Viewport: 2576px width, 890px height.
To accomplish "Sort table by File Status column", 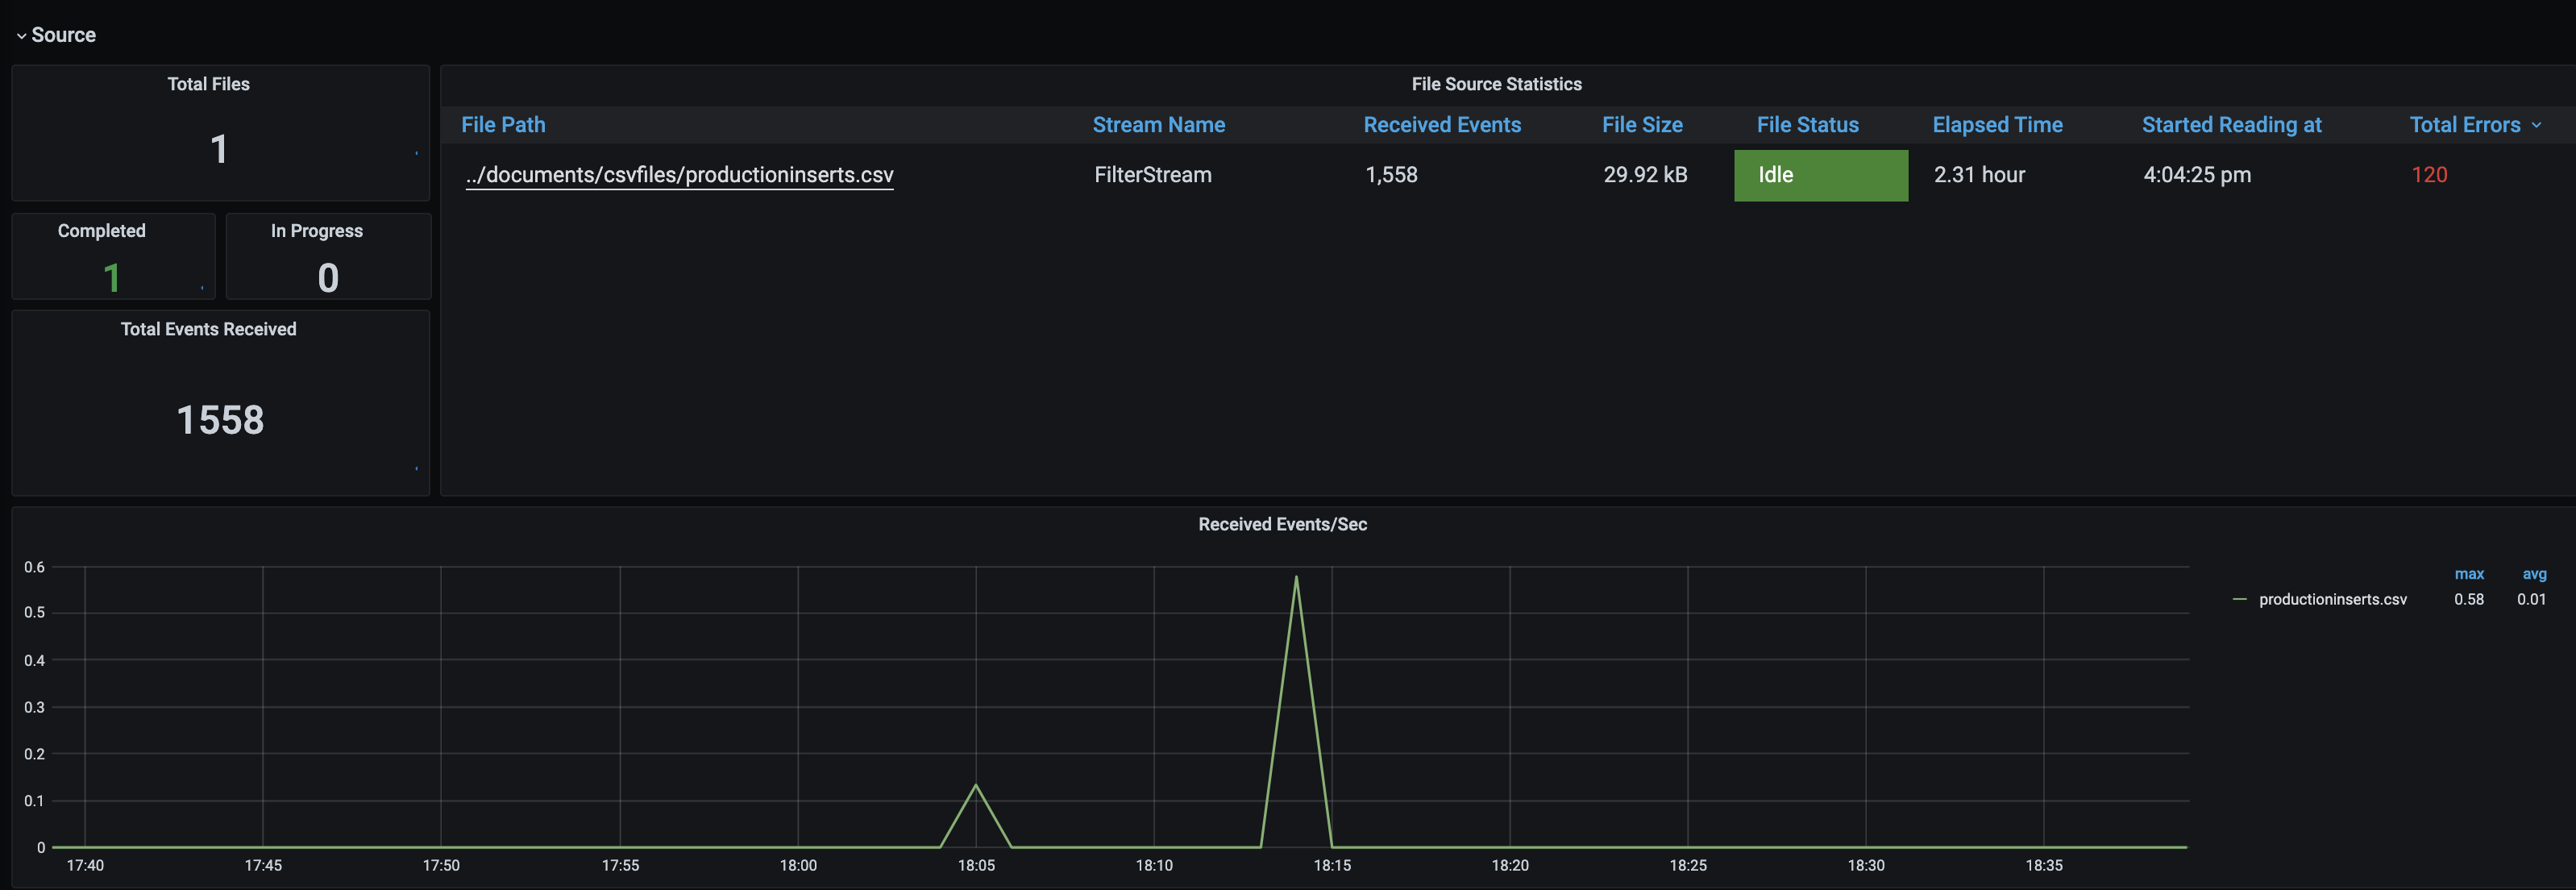I will click(x=1807, y=125).
